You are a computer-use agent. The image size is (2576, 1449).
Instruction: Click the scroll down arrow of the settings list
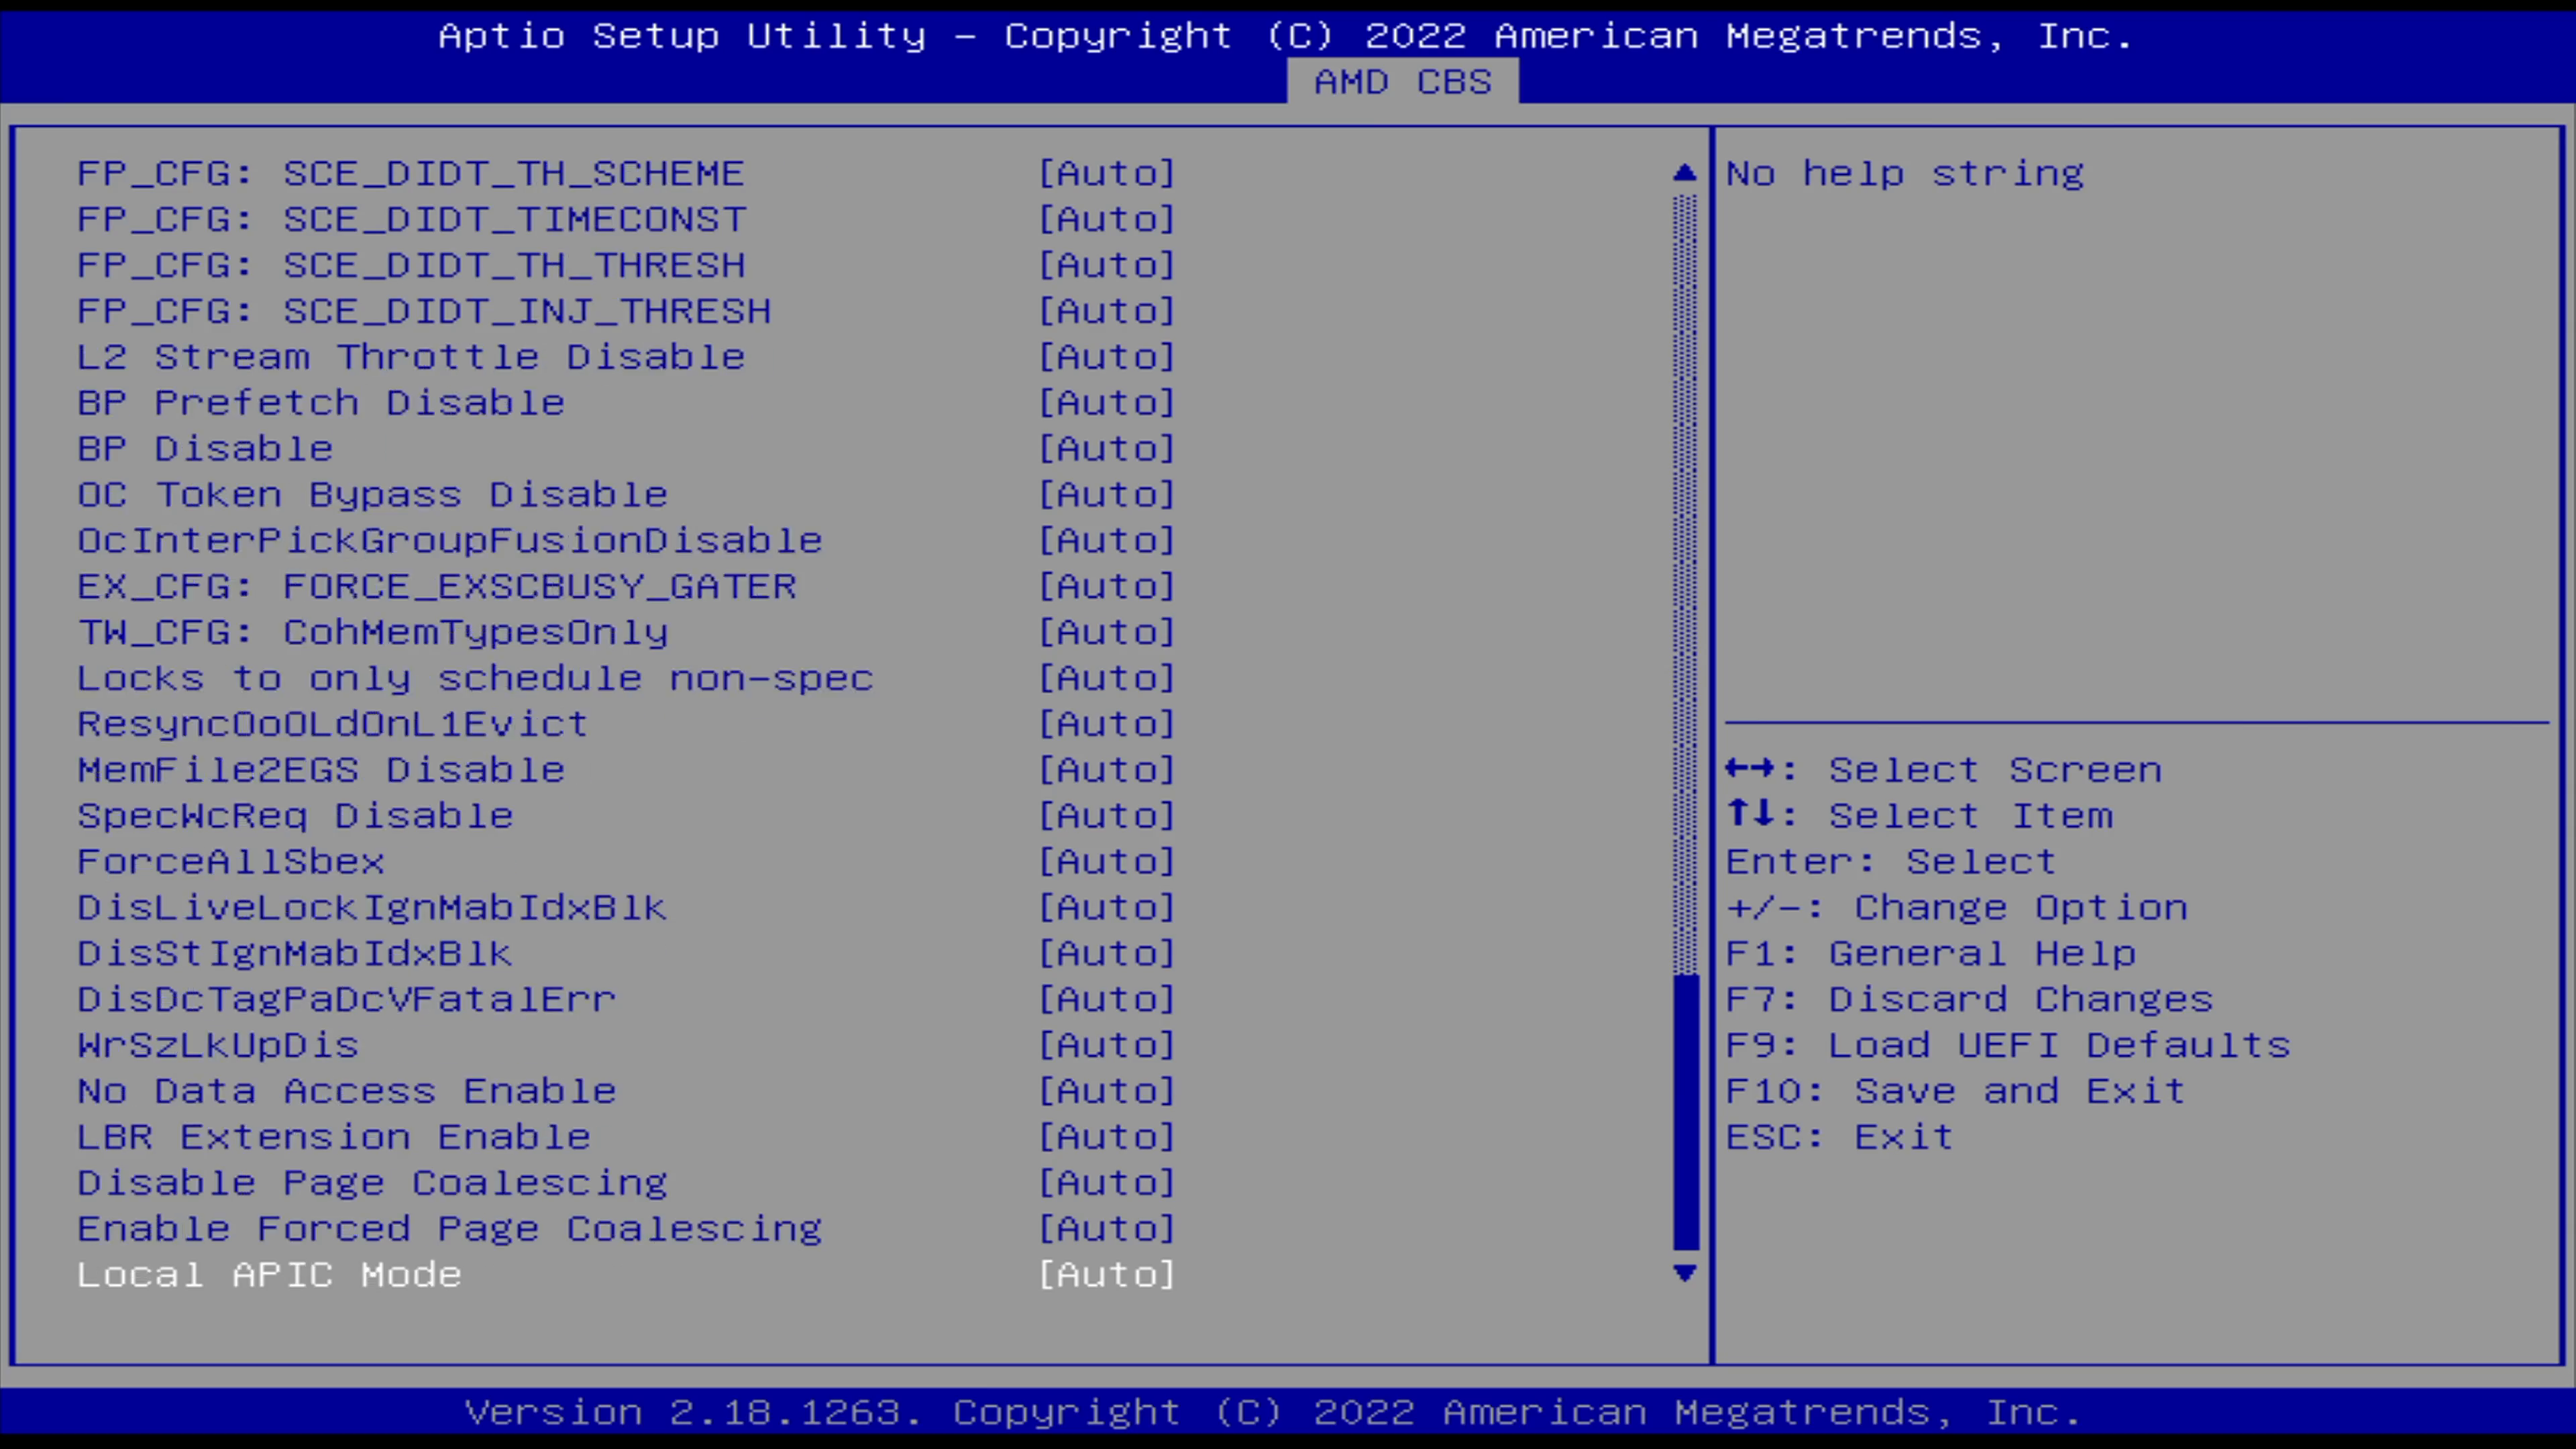1685,1273
